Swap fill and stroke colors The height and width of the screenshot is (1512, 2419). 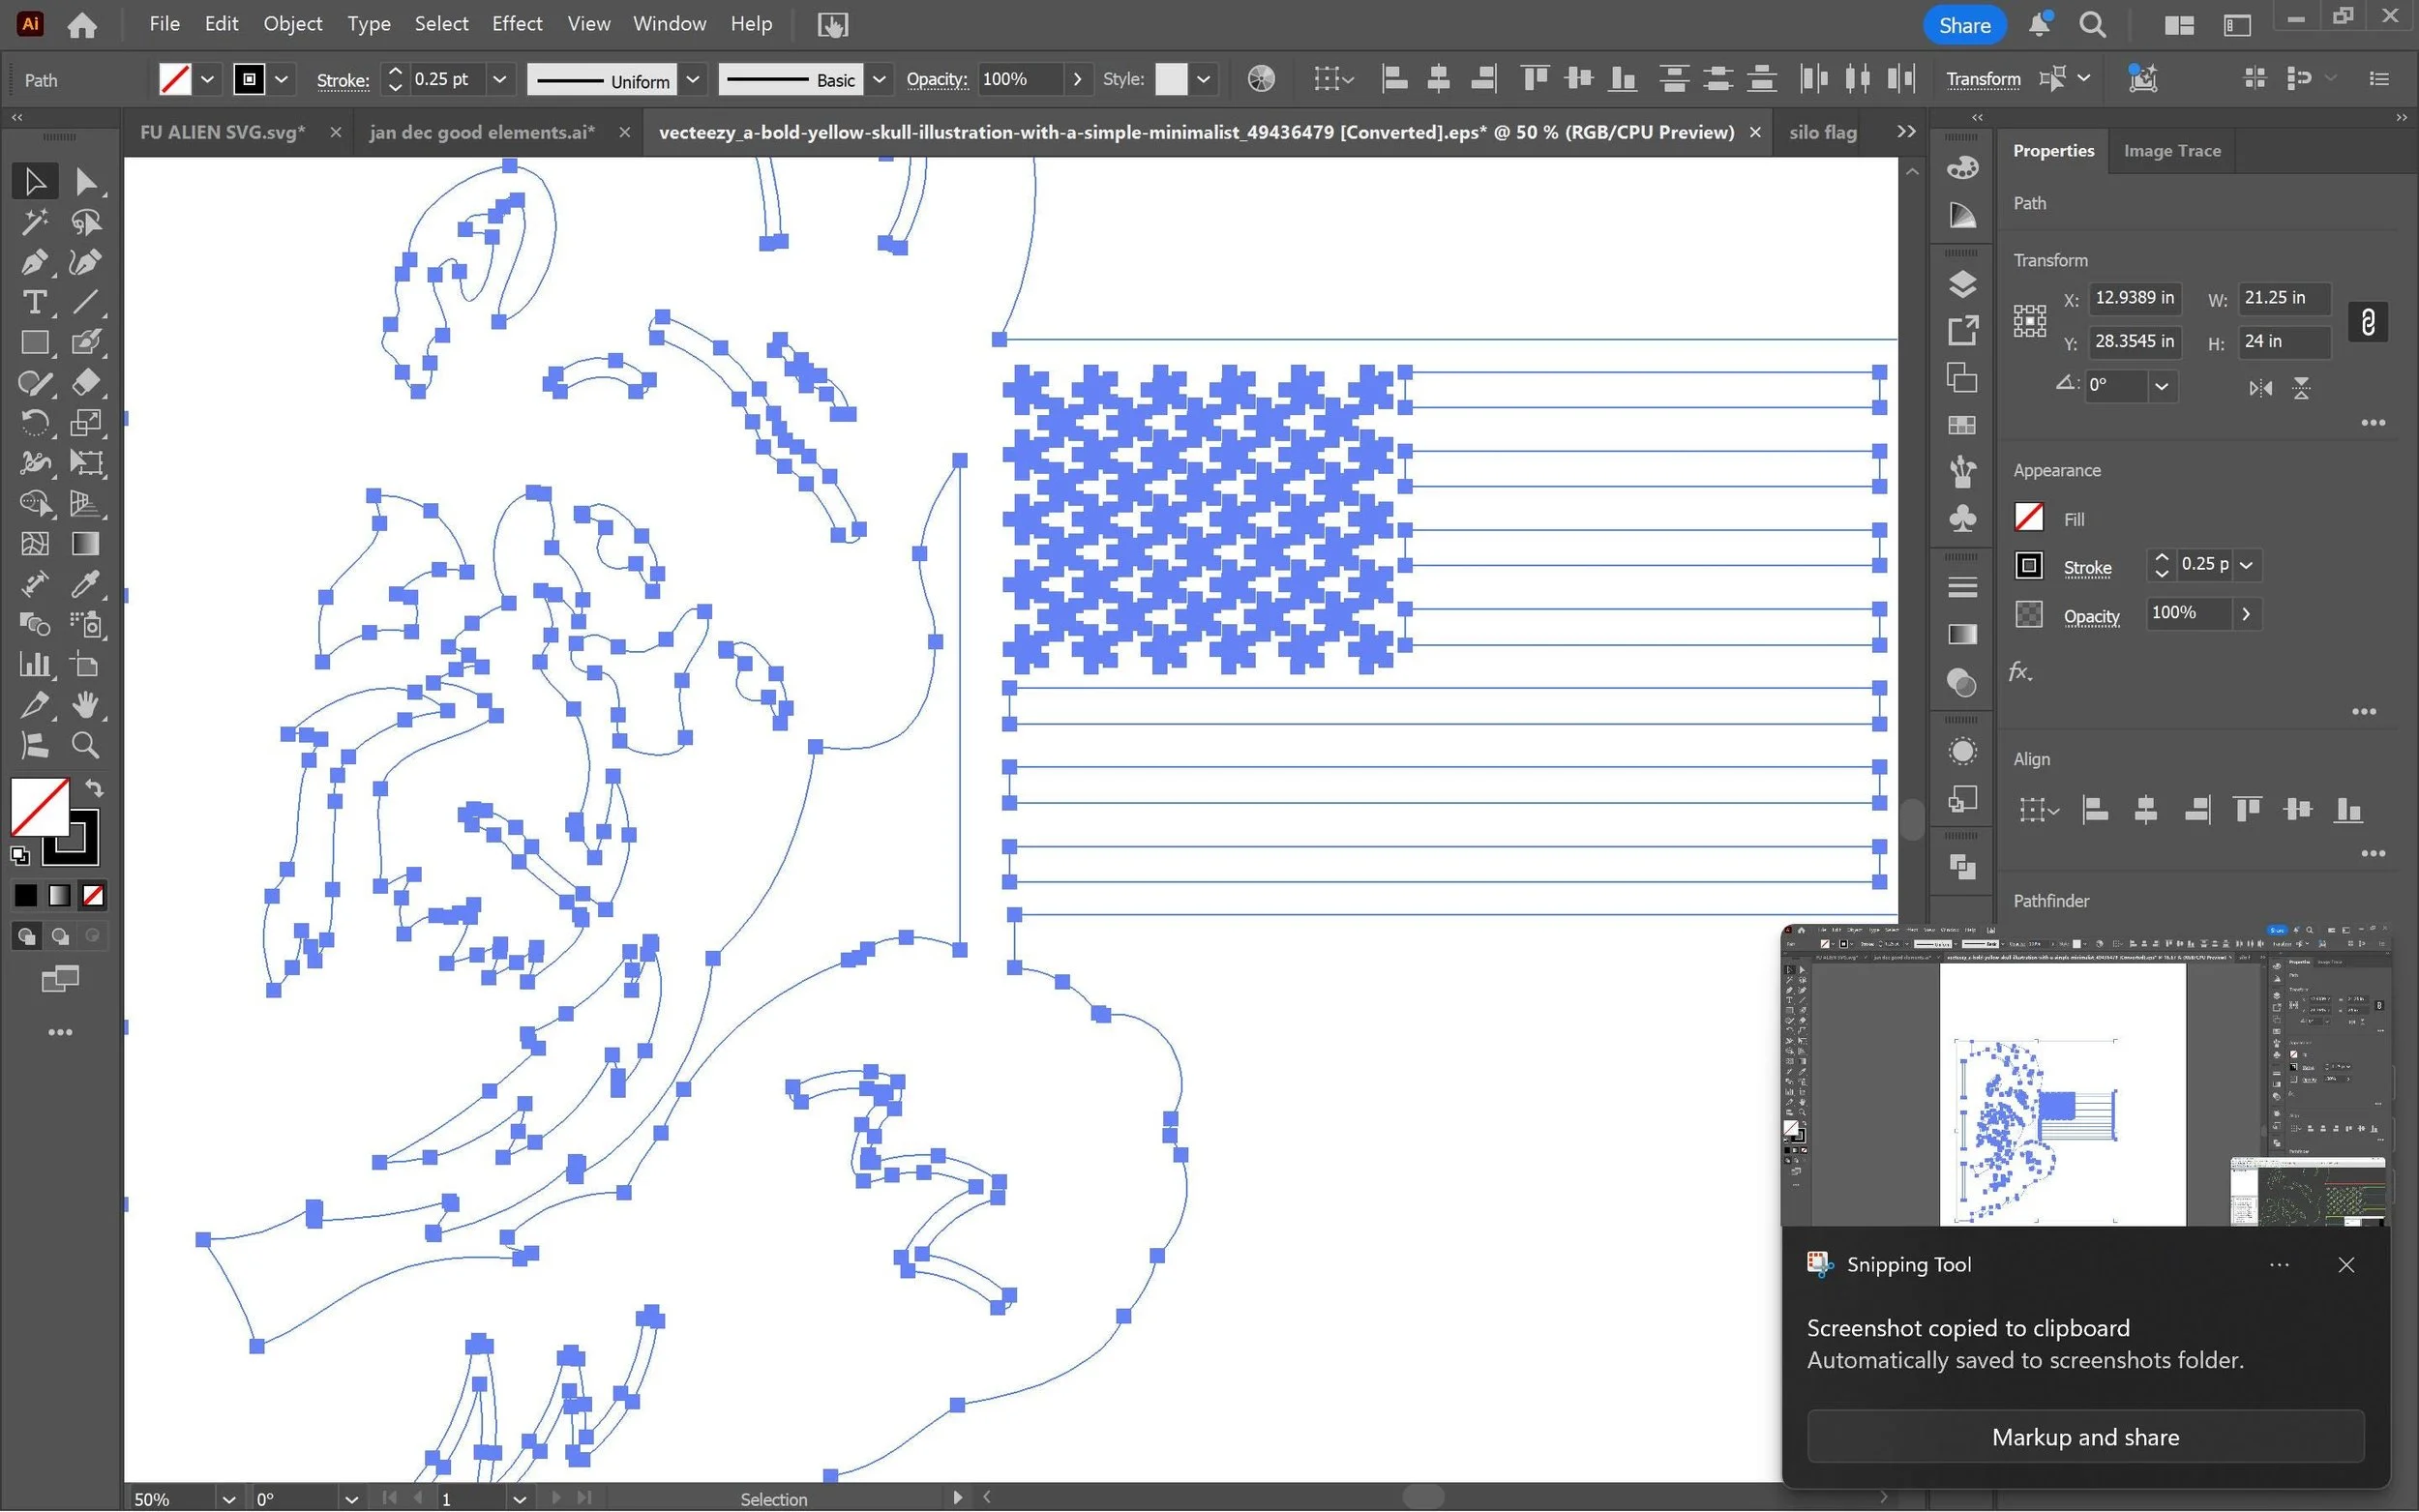95,788
